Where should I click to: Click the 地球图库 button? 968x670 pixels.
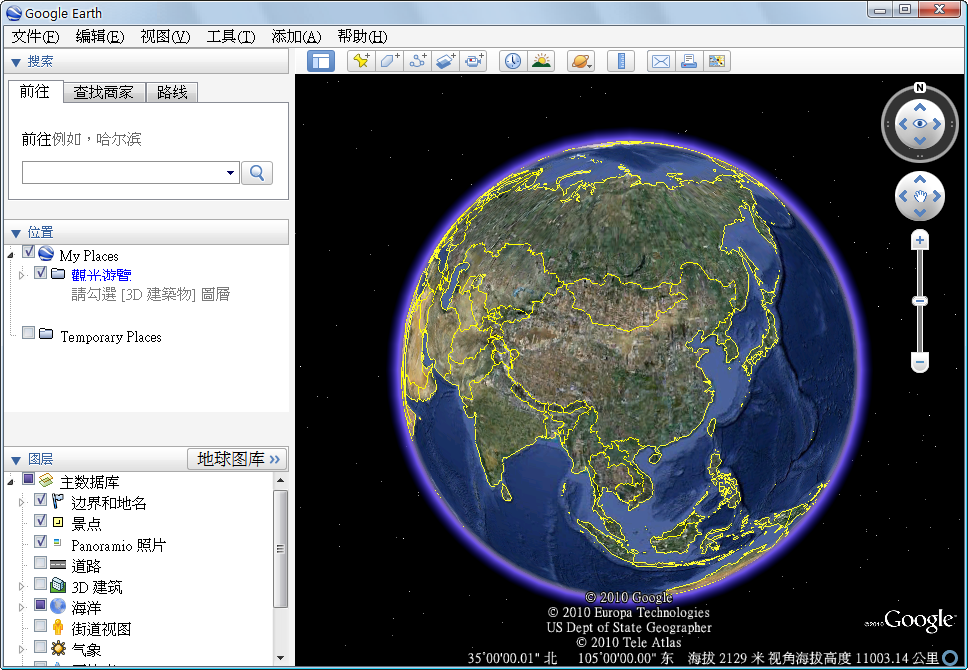(237, 459)
